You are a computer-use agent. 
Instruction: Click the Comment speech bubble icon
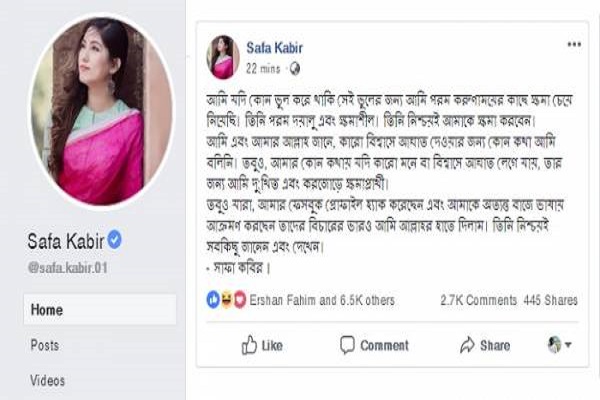[348, 345]
